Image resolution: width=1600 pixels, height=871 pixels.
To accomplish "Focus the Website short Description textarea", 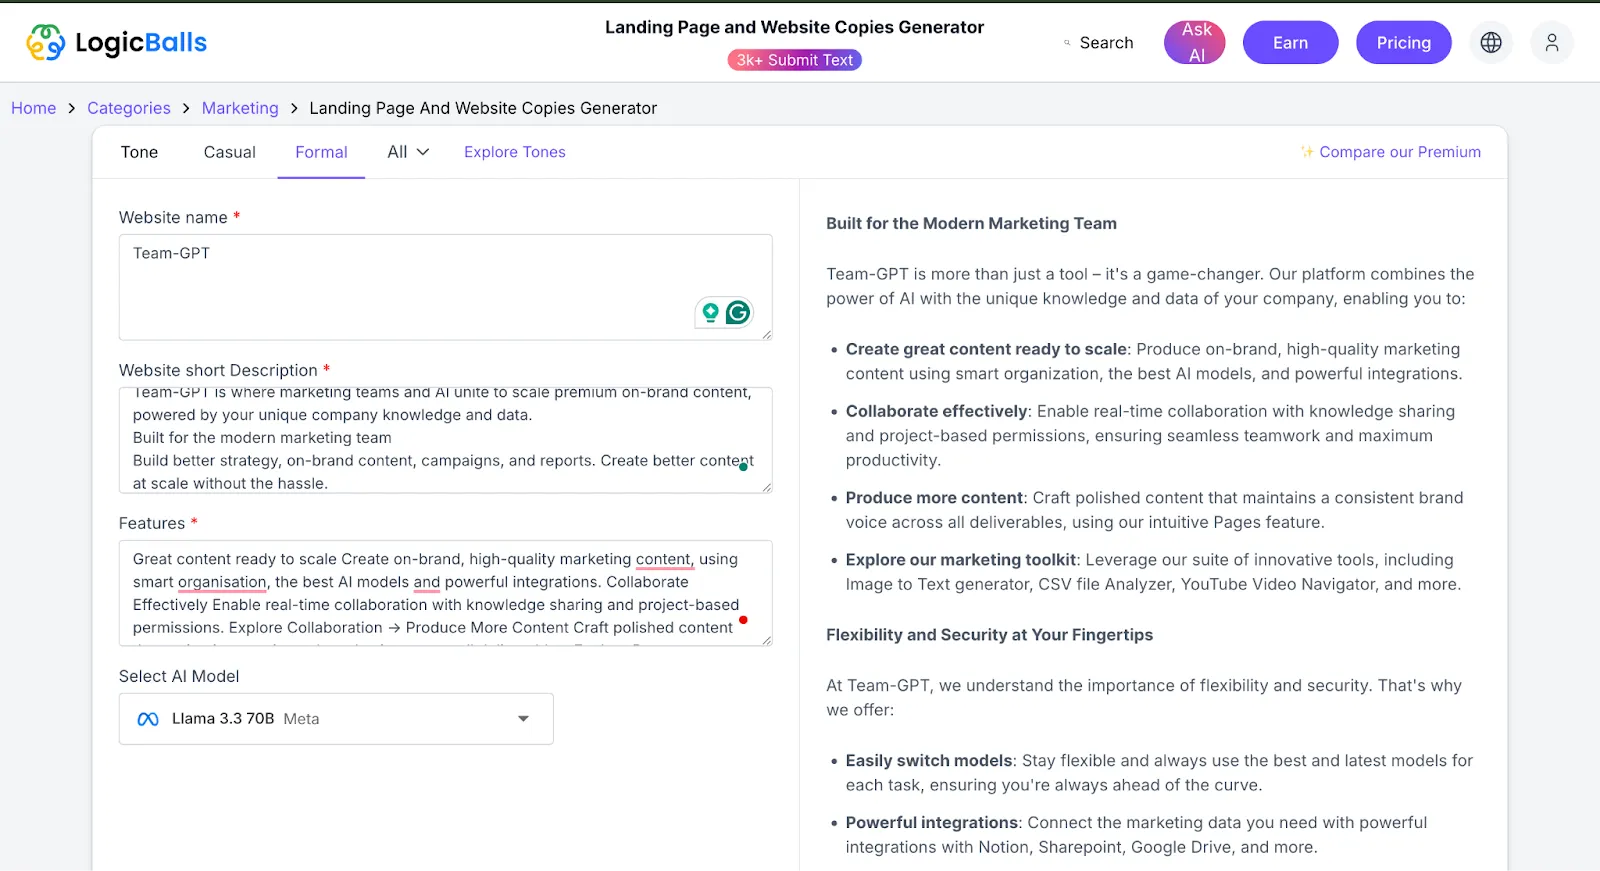I will [445, 440].
